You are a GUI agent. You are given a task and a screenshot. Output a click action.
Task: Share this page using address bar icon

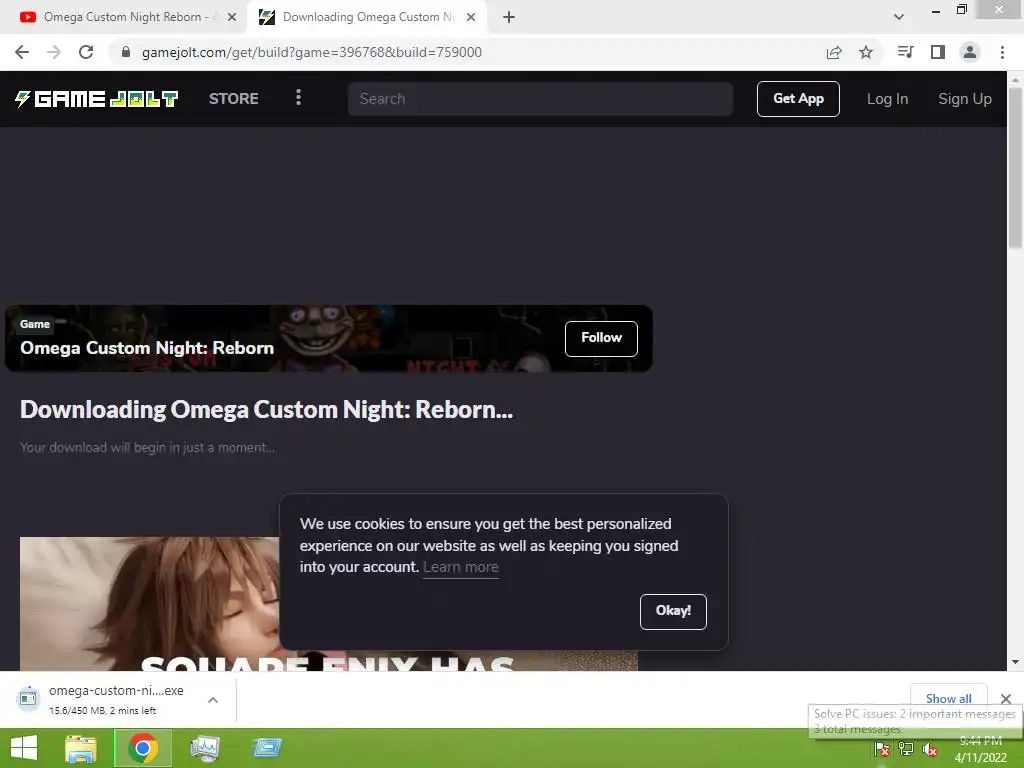(x=834, y=52)
